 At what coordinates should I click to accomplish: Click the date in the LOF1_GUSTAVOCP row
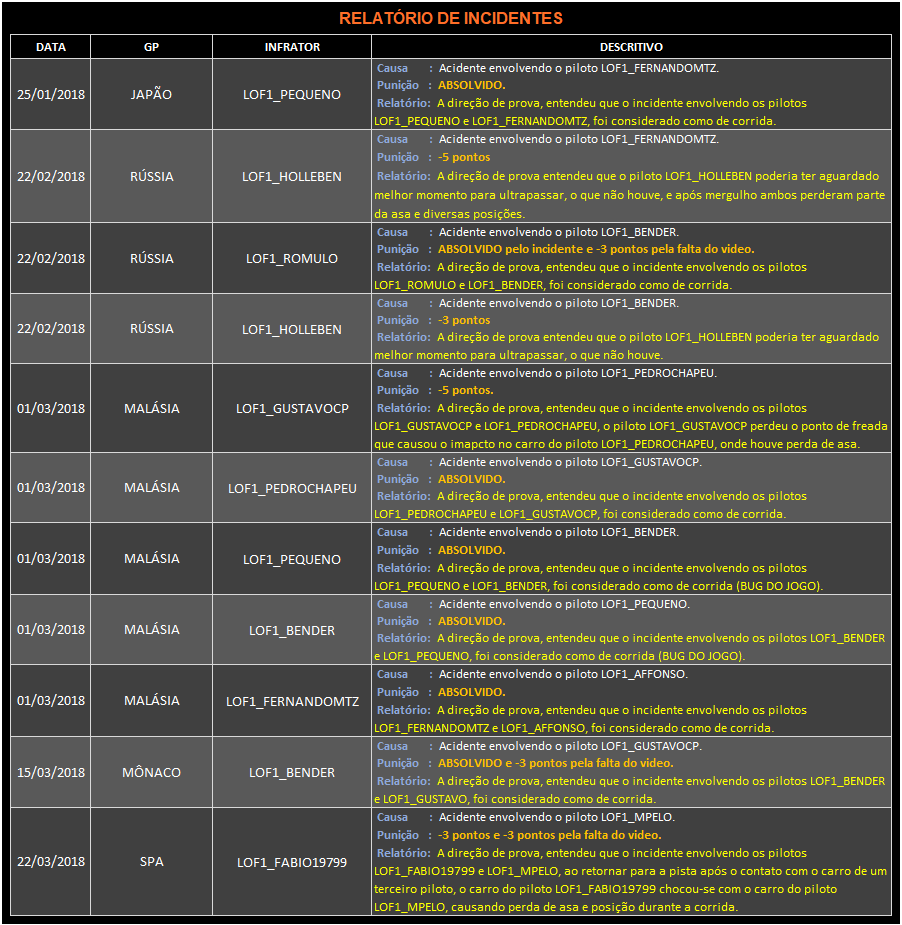[51, 408]
